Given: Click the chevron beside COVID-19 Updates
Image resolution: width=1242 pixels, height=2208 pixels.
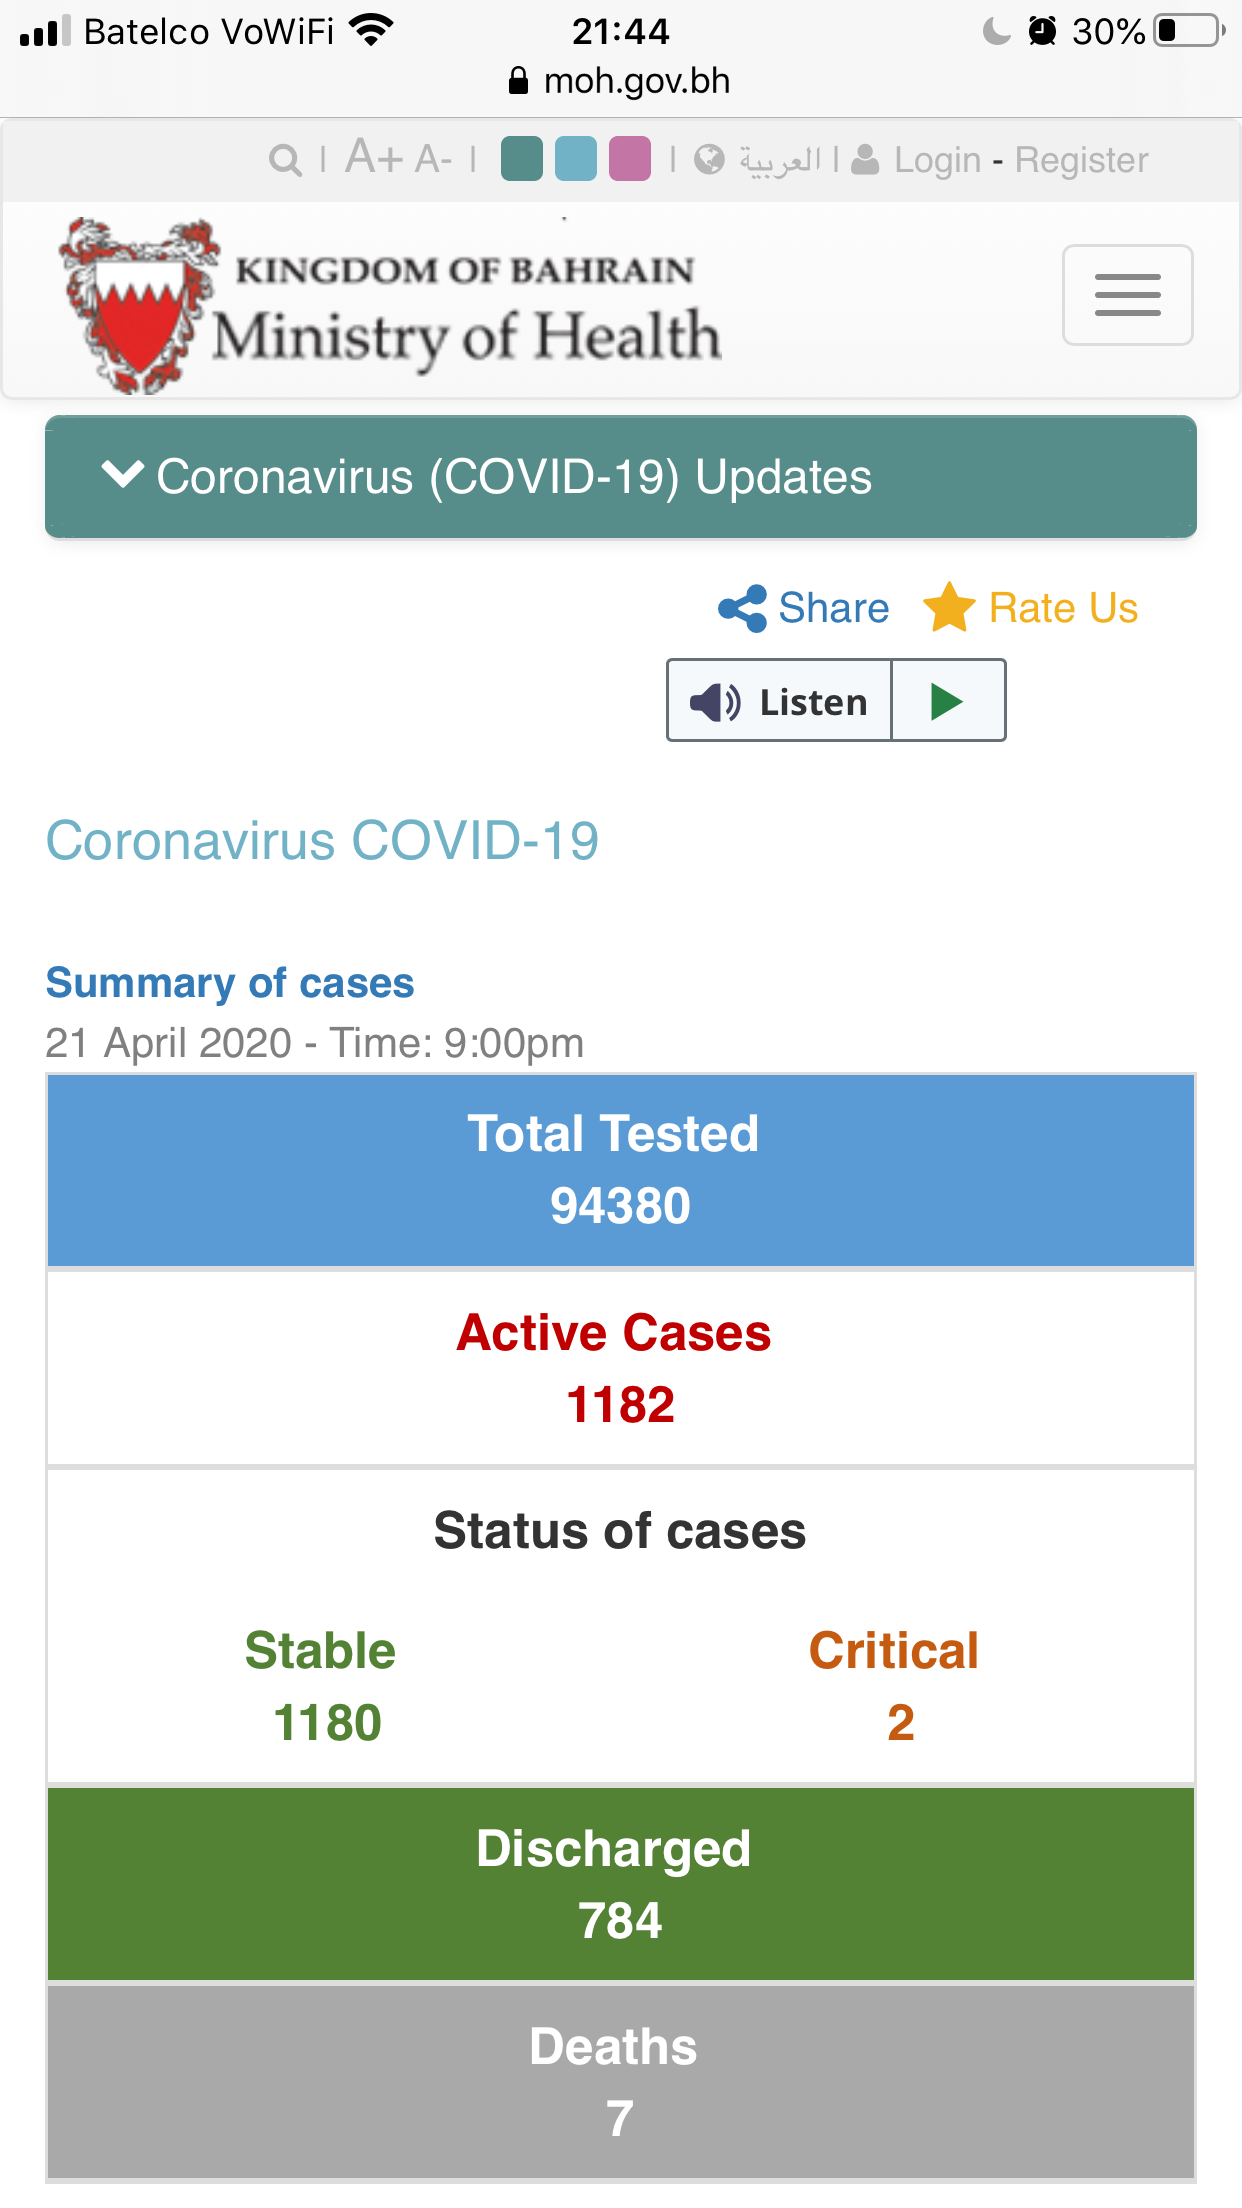Looking at the screenshot, I should [x=123, y=475].
